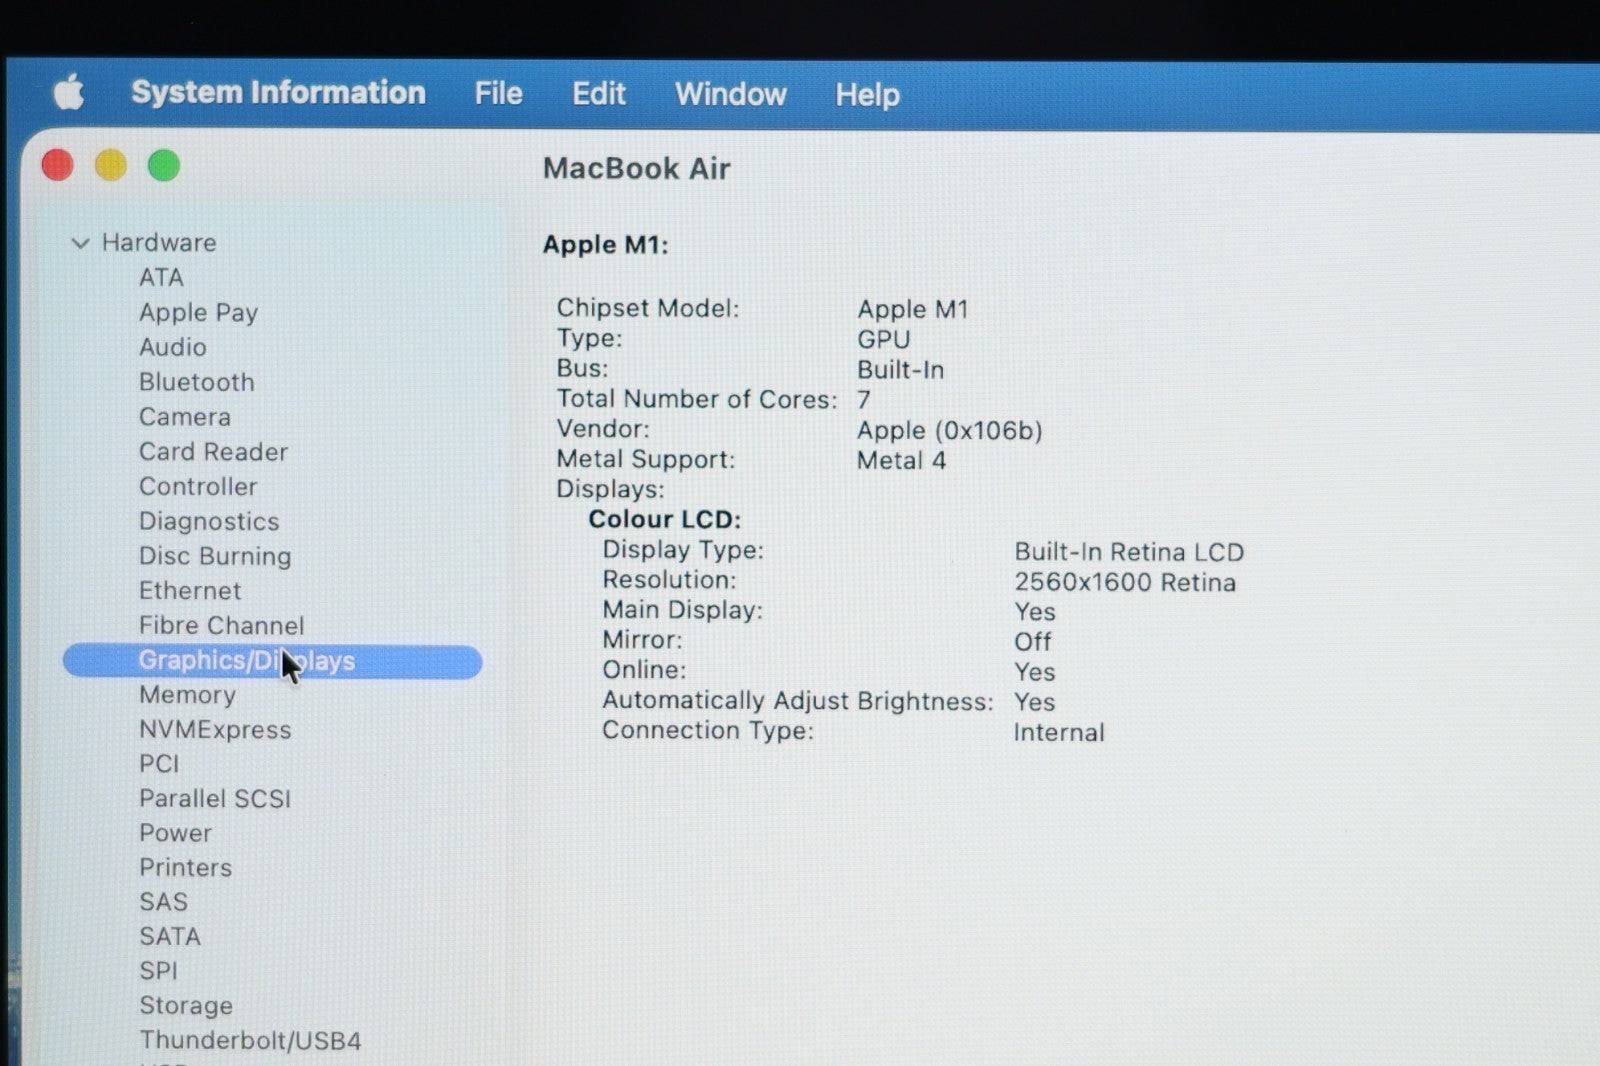Viewport: 1600px width, 1066px height.
Task: Select the Storage sidebar item
Action: pos(185,1005)
